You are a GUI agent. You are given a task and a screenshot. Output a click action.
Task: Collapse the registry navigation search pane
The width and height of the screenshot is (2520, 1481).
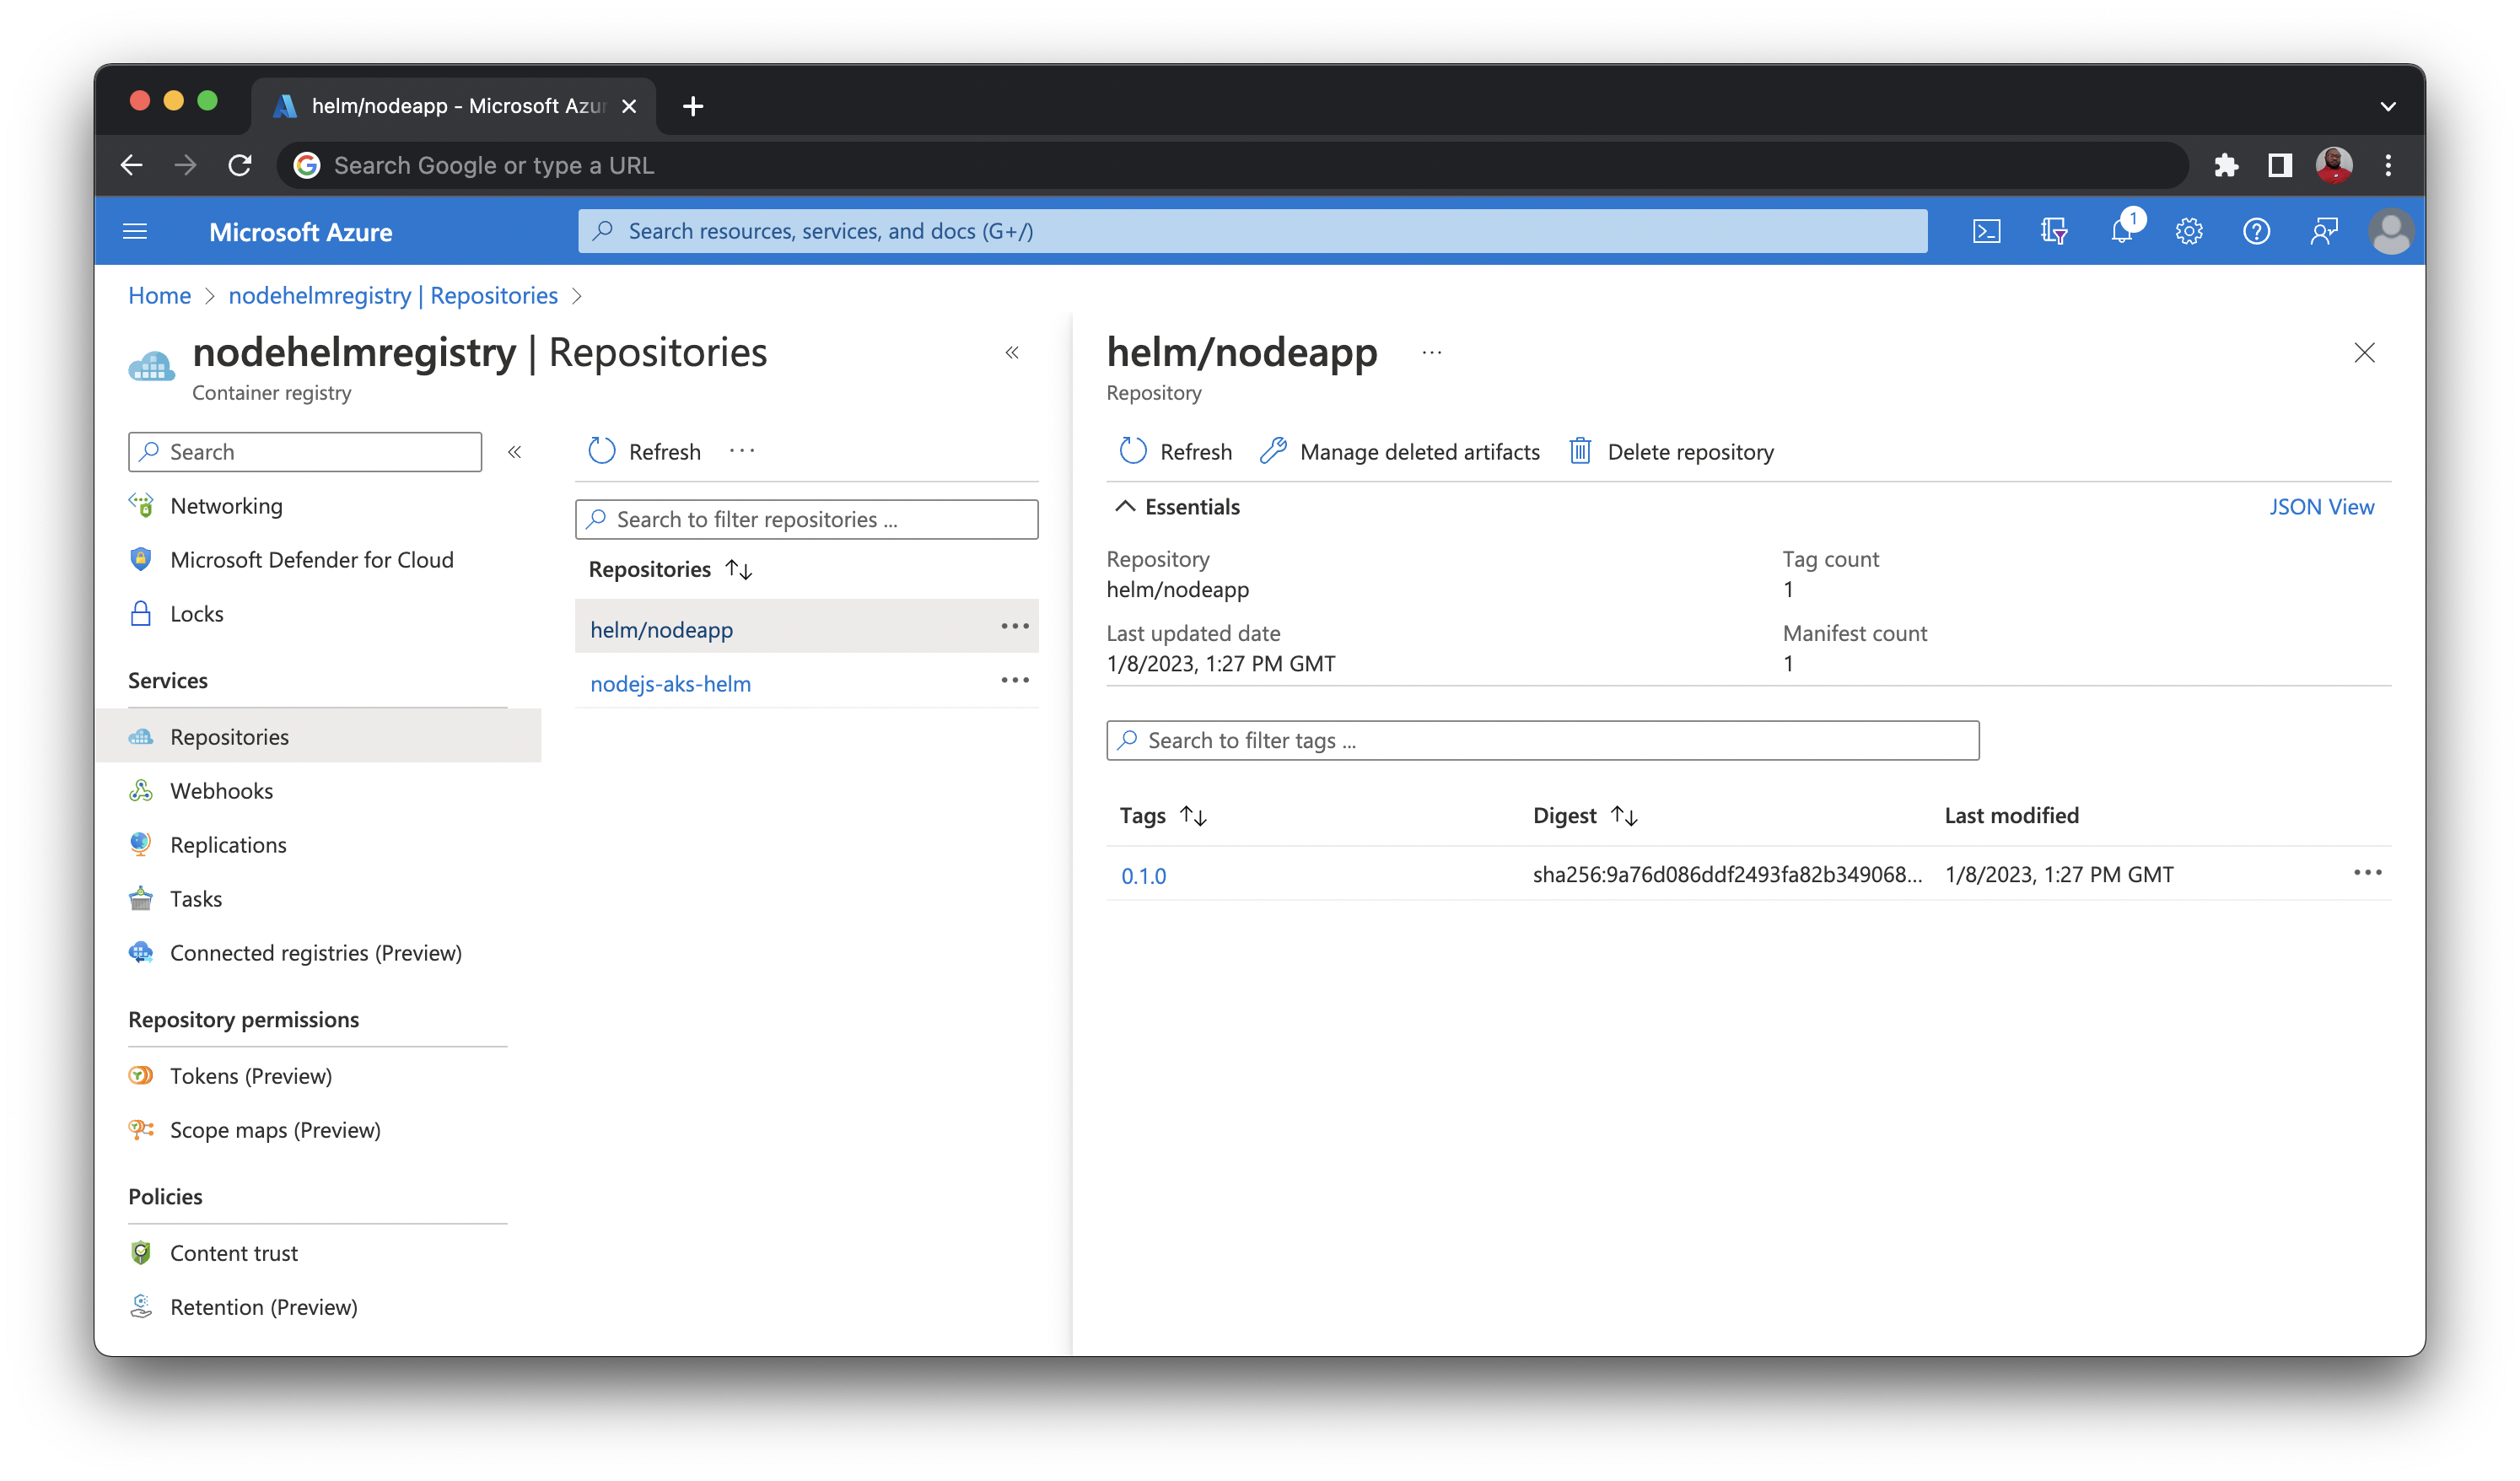pyautogui.click(x=515, y=451)
